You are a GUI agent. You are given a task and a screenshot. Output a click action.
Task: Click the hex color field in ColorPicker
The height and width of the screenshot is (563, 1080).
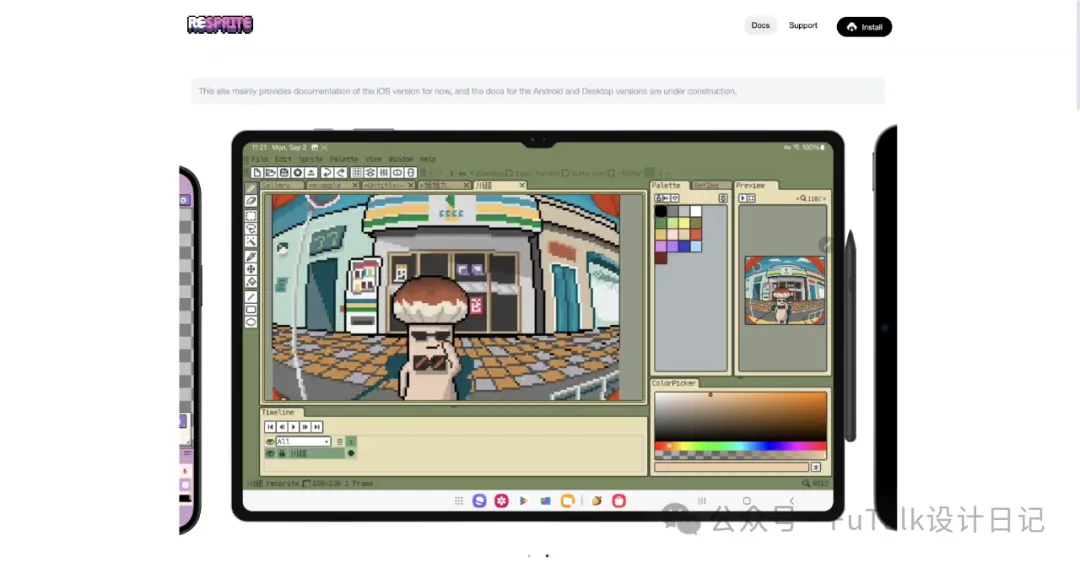(731, 467)
